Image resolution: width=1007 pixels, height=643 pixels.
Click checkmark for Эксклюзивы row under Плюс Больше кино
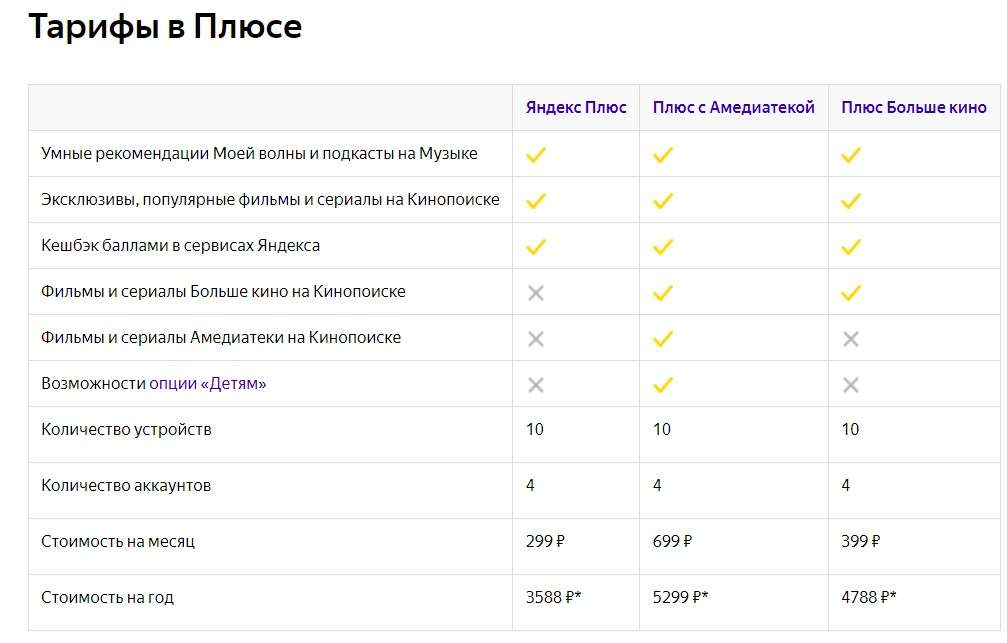click(851, 201)
